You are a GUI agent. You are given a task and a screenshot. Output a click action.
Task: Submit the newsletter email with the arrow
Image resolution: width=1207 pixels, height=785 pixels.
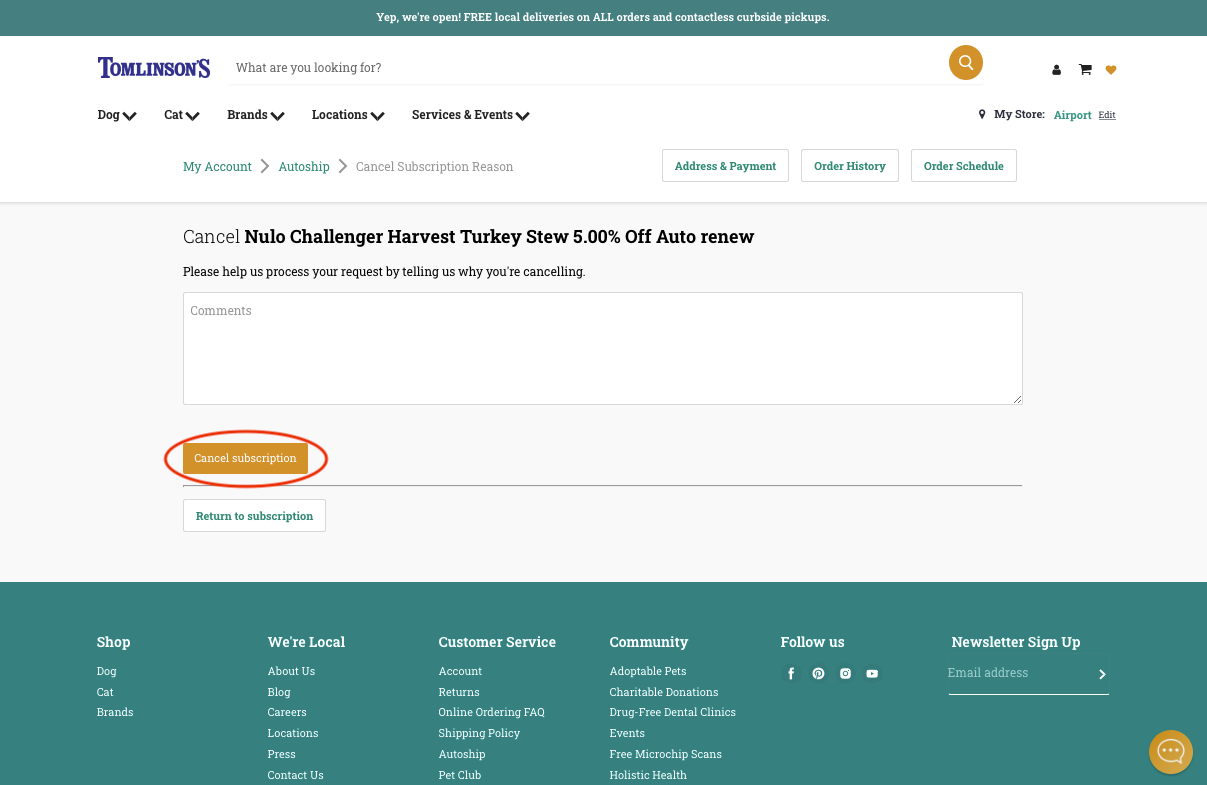1102,675
